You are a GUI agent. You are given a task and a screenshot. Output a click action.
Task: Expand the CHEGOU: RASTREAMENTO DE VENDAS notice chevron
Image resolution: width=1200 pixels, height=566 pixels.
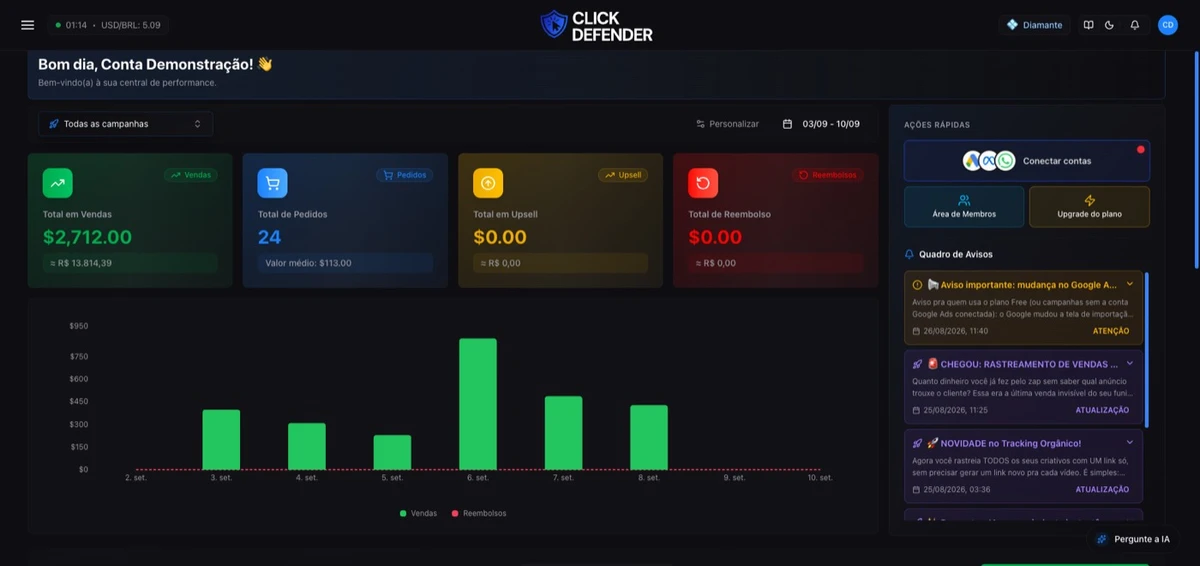coord(1130,363)
